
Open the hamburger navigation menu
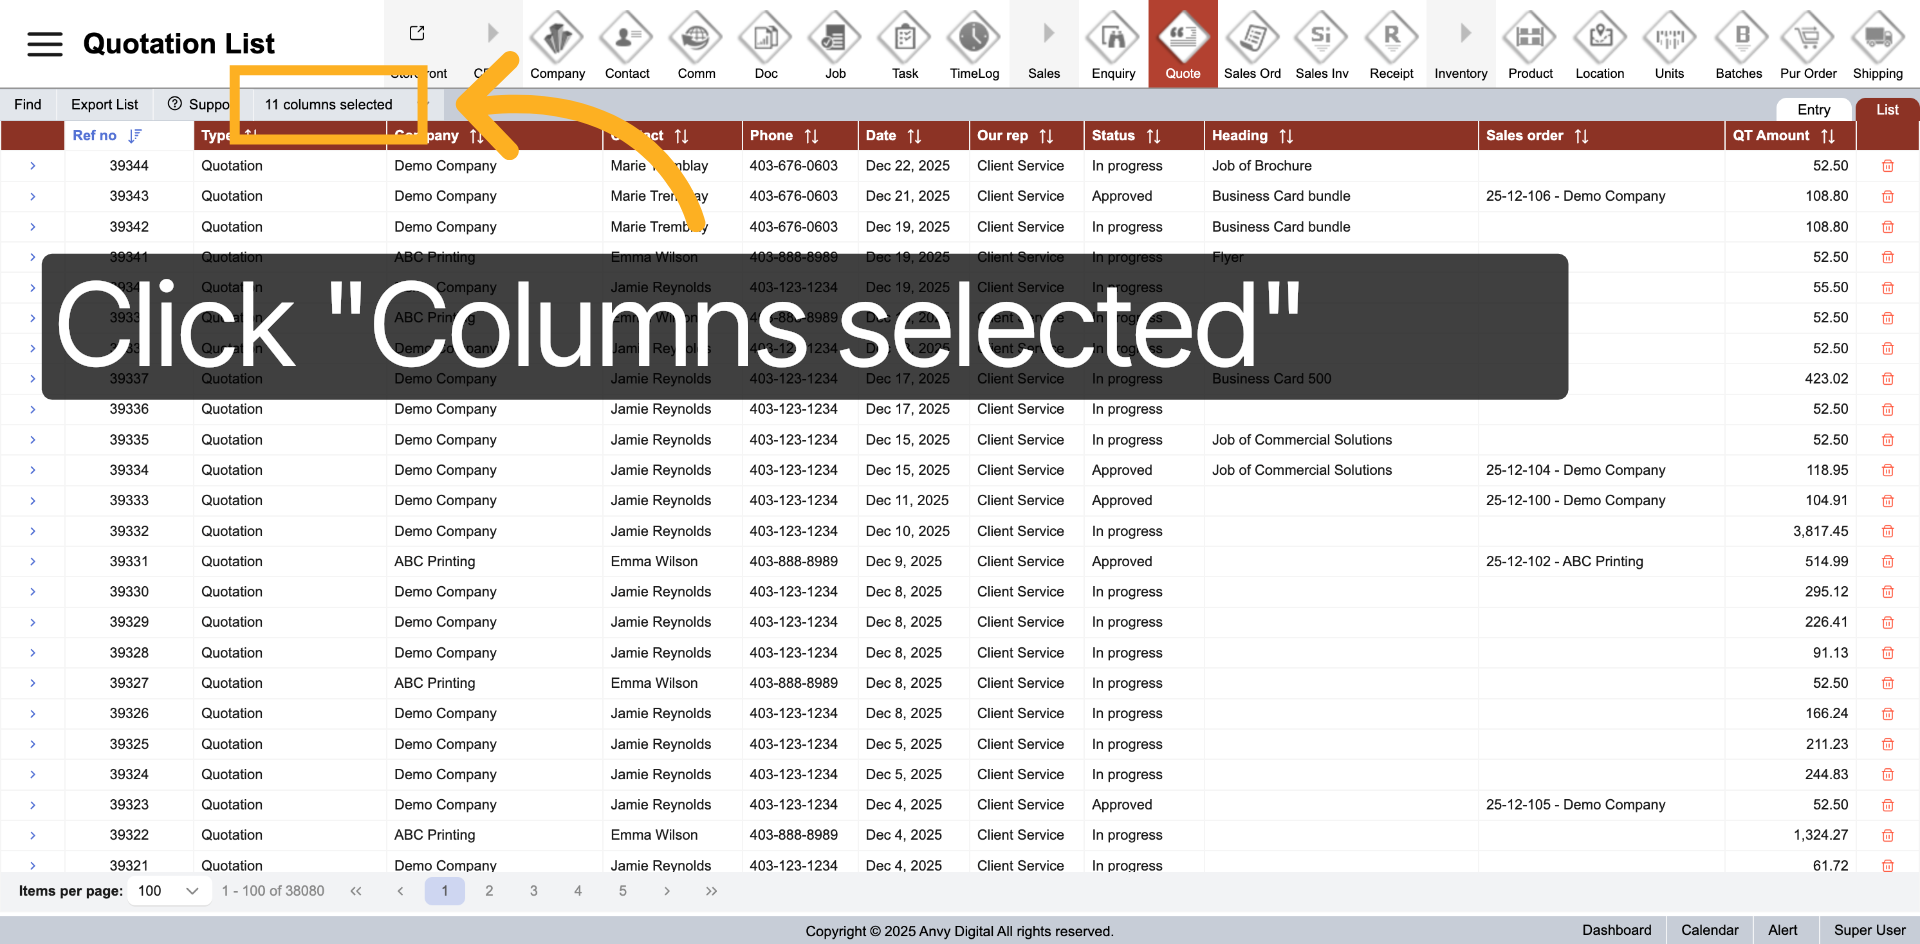[x=44, y=44]
